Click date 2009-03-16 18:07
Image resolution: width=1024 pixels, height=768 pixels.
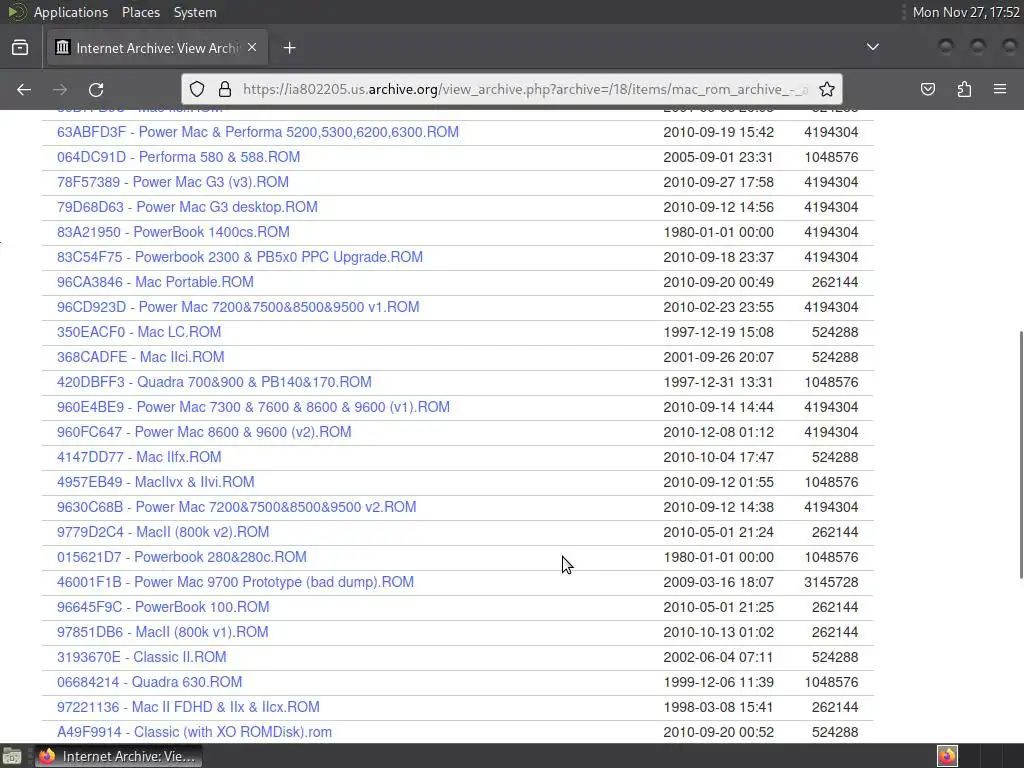[718, 582]
